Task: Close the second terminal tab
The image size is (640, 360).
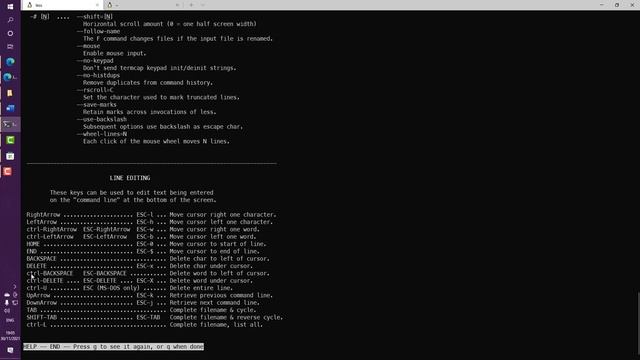Action: click(x=177, y=5)
